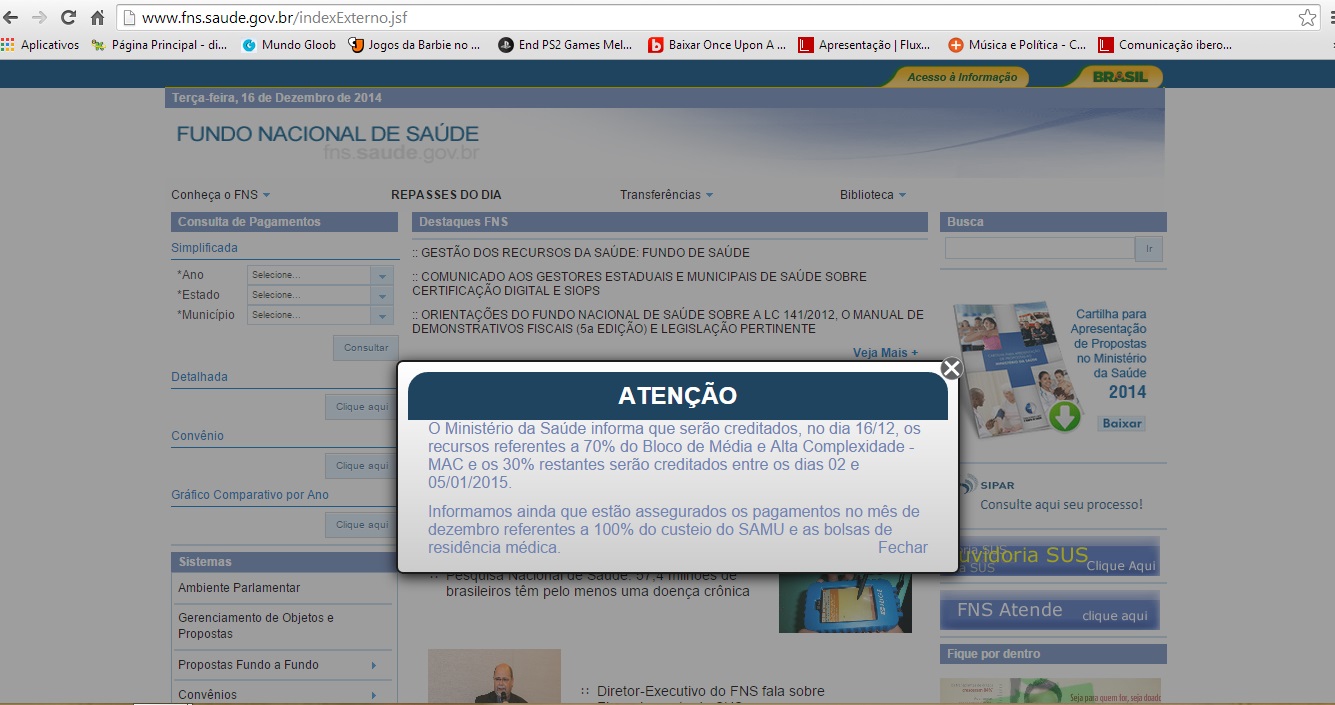
Task: Click the Diretor-Executivo news photo thumbnail
Action: pos(494,677)
